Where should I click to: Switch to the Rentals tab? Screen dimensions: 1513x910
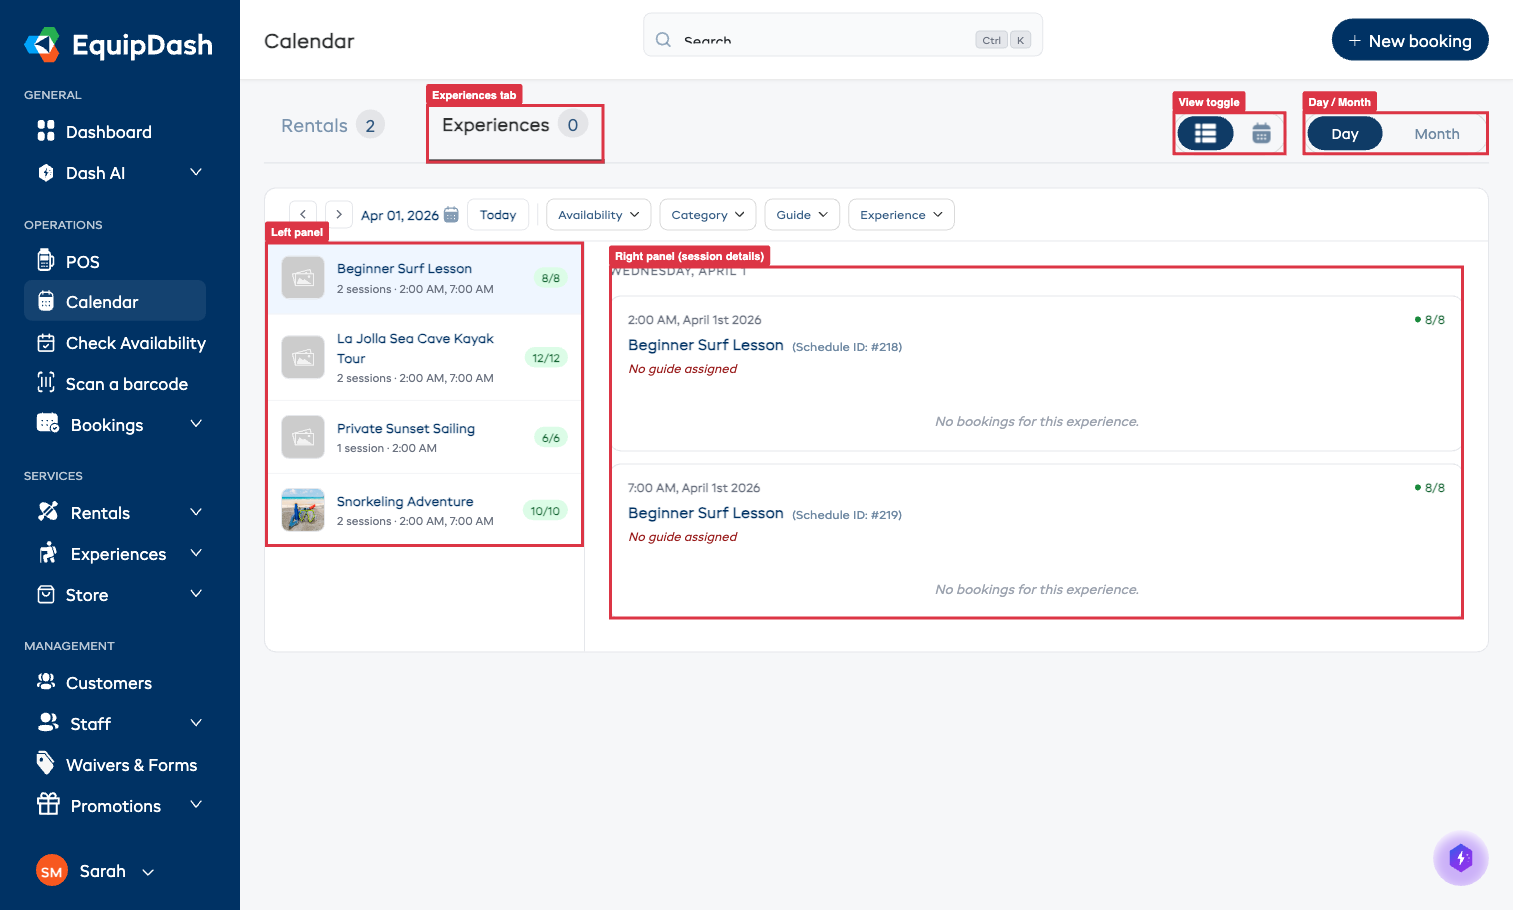coord(316,124)
